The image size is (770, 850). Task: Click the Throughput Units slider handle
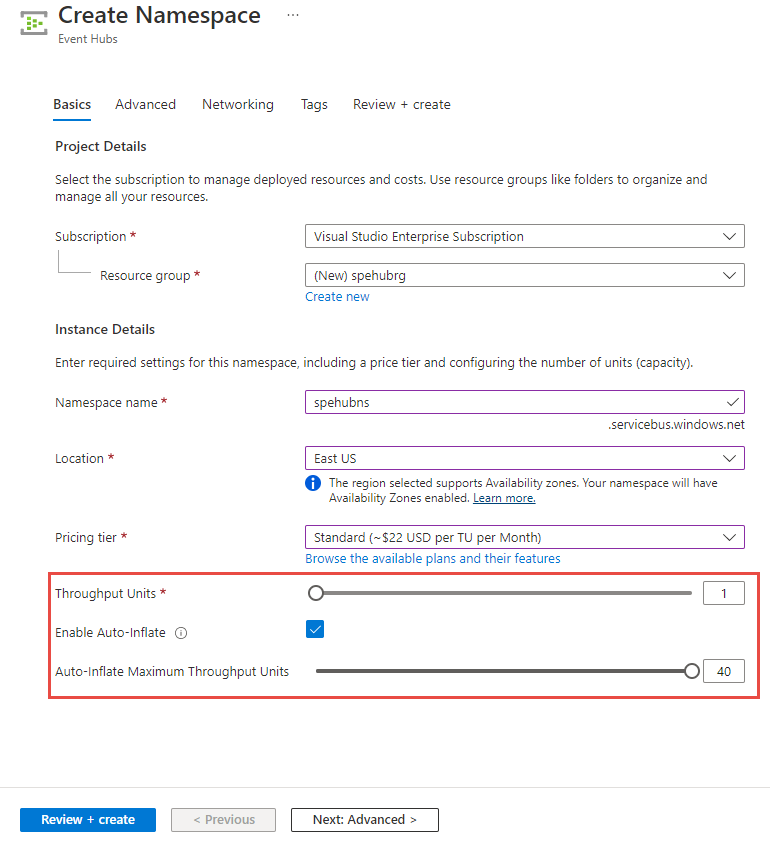click(x=316, y=592)
